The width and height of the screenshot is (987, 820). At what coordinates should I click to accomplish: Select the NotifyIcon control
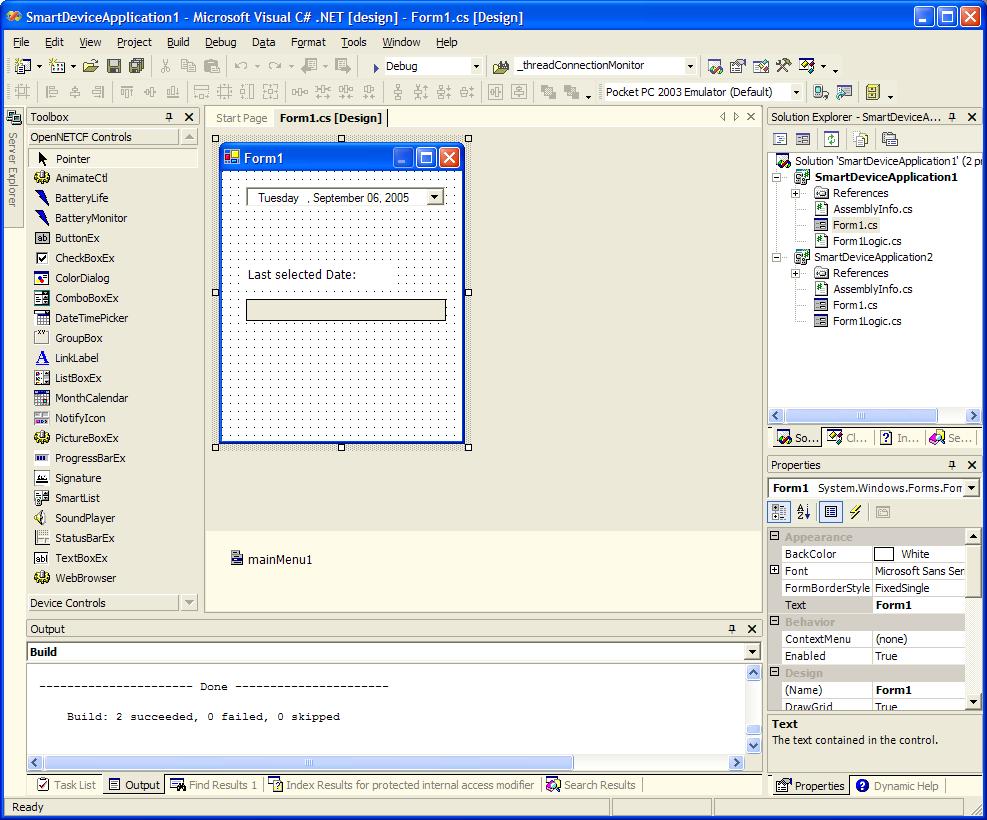tap(80, 418)
